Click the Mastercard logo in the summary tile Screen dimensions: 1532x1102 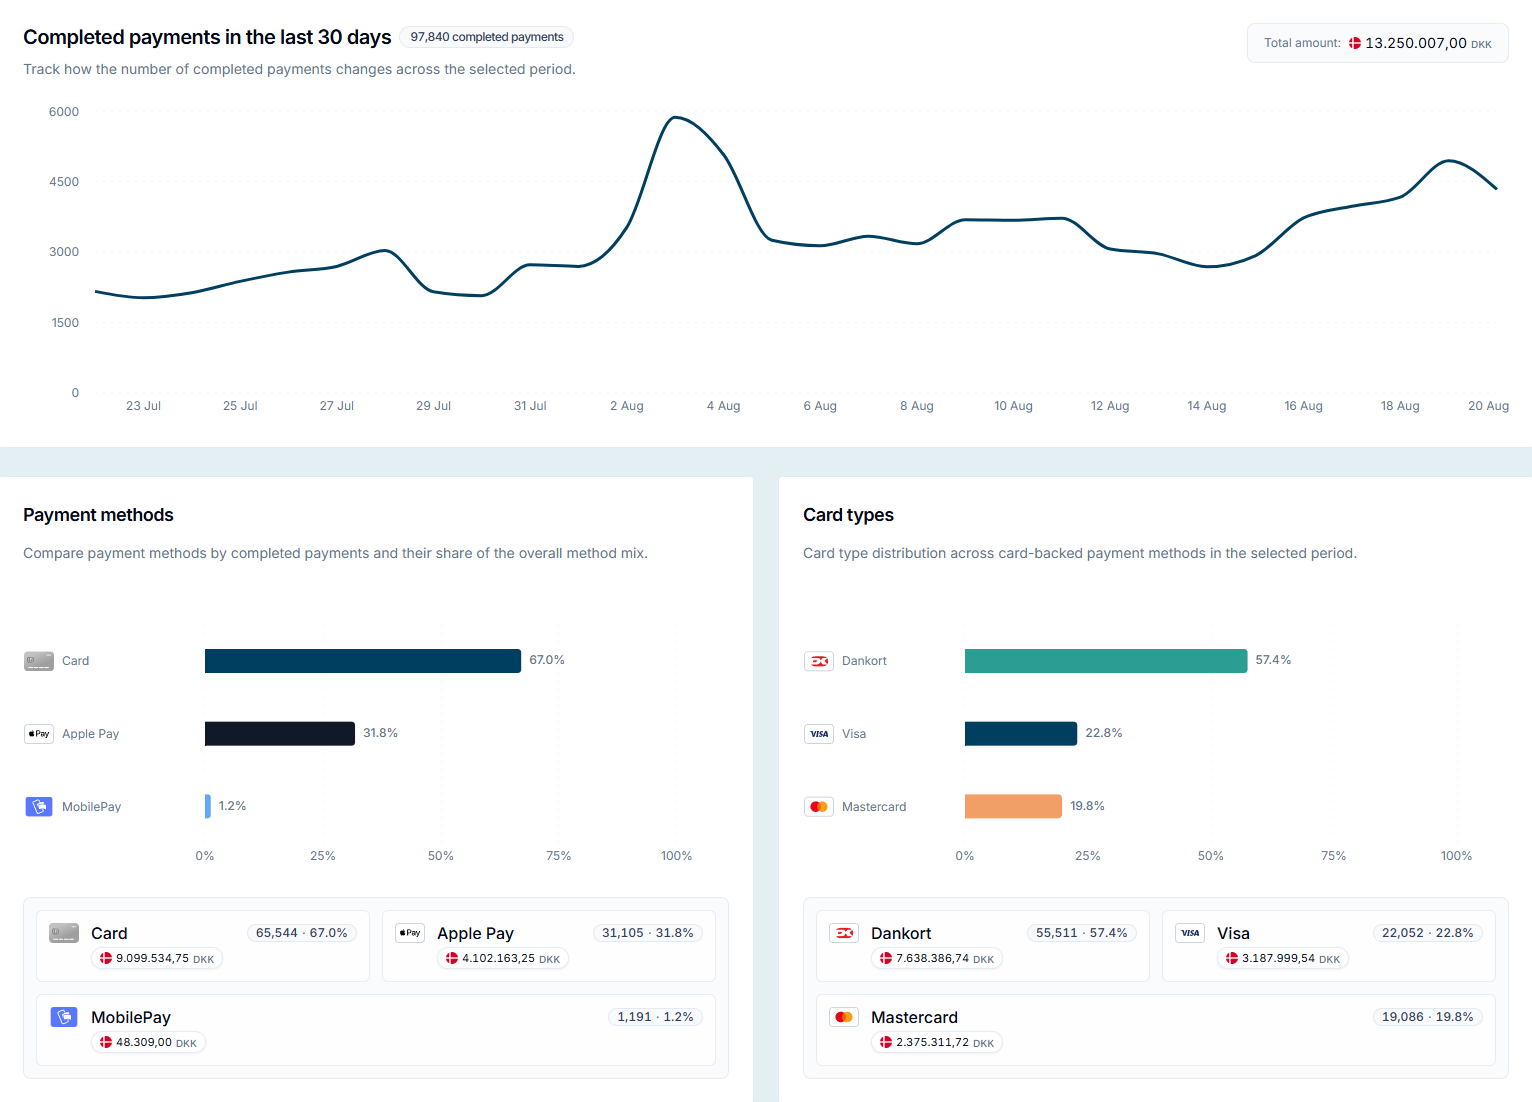(844, 1017)
